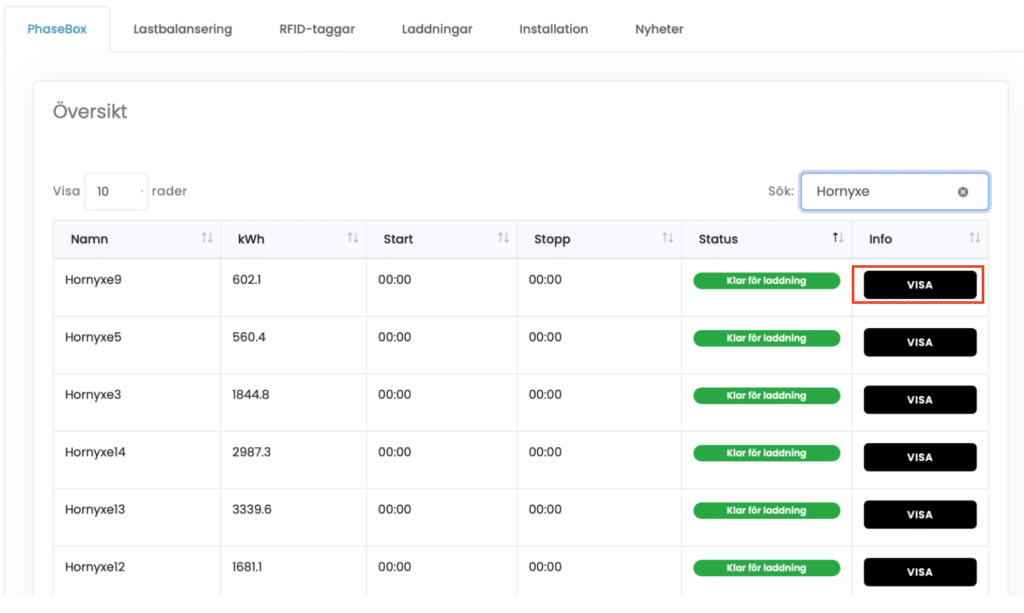The height and width of the screenshot is (613, 1024).
Task: Click the 2987.3 kWh value
Action: point(251,452)
